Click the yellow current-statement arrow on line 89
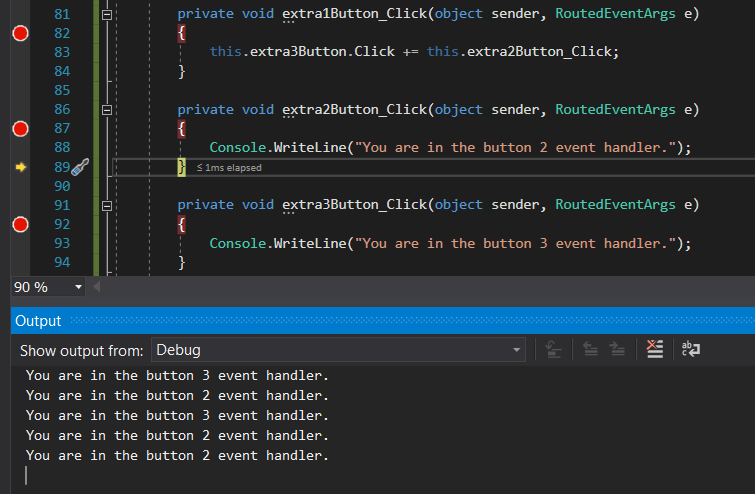The width and height of the screenshot is (755, 494). 20,167
